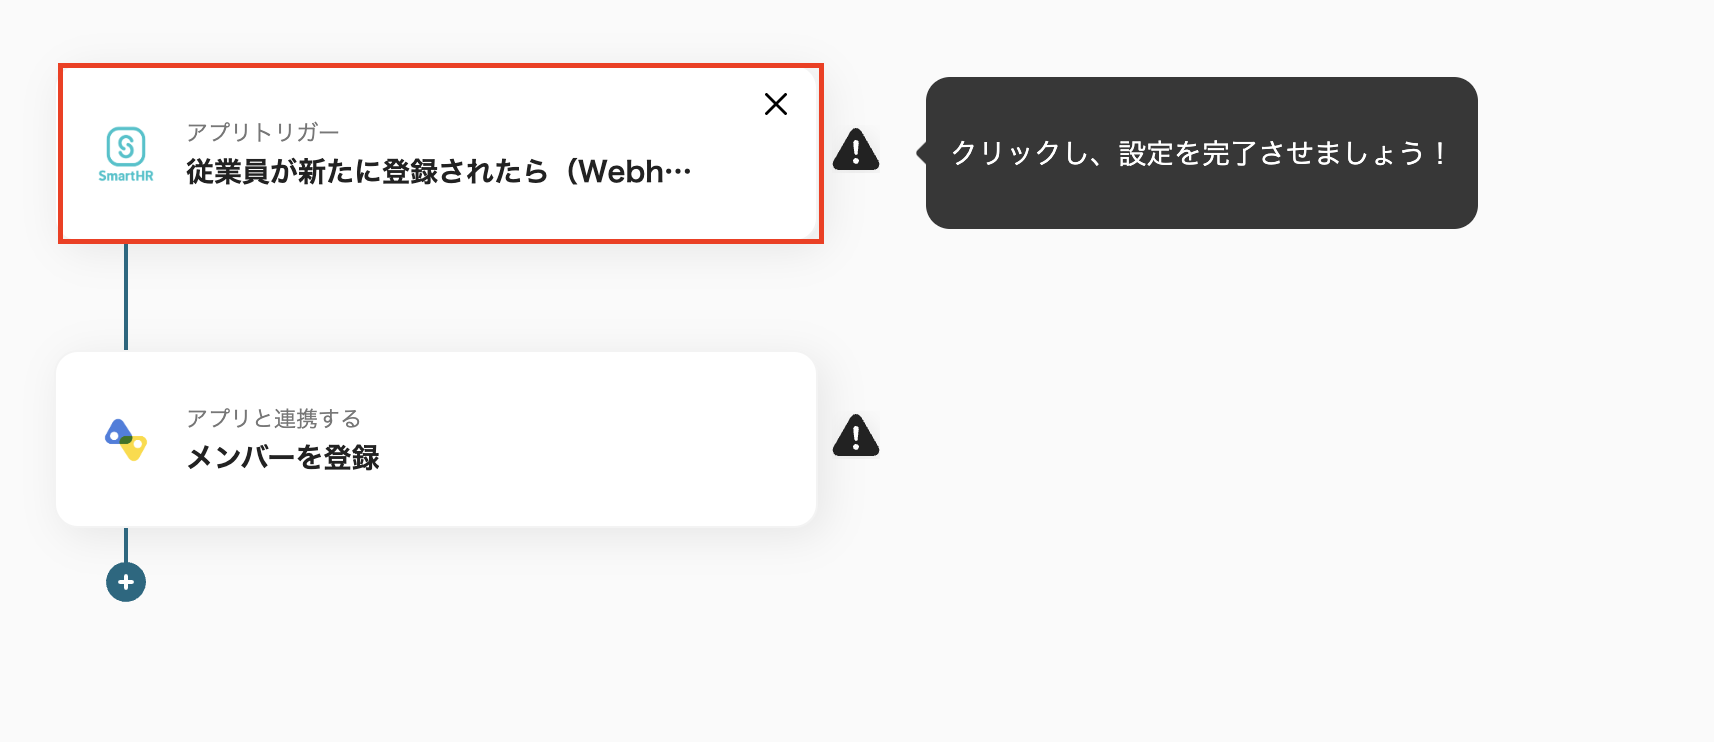Open the SmartHR trigger settings via its alert icon

click(856, 152)
